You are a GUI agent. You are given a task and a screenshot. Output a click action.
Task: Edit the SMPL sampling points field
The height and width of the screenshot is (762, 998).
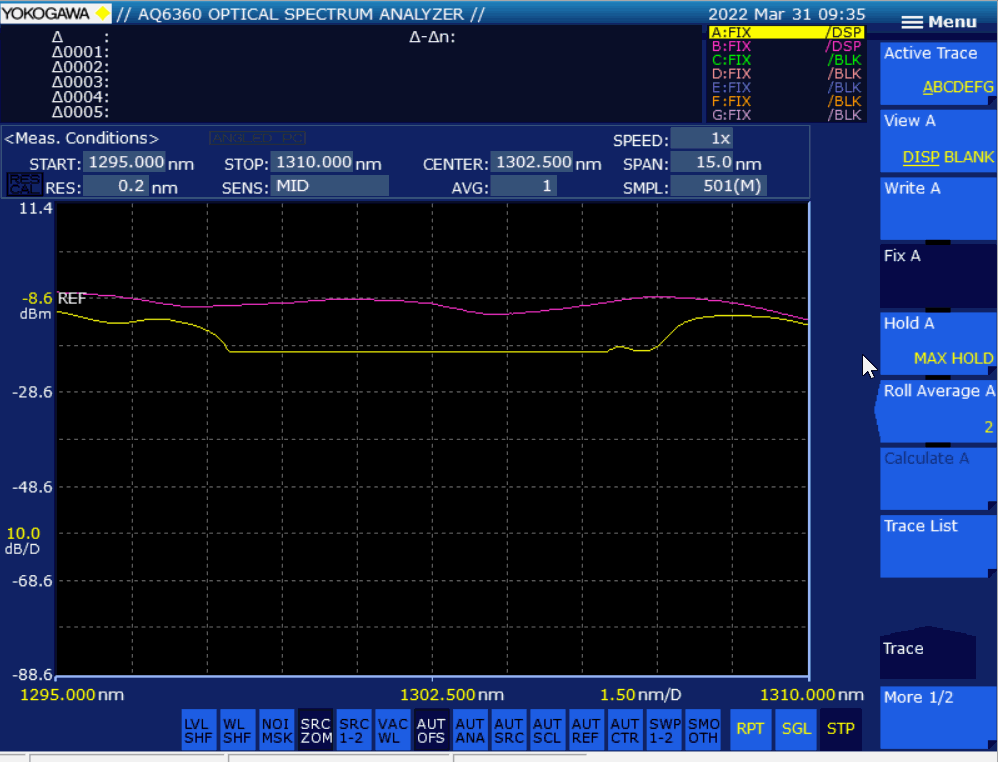tap(719, 187)
